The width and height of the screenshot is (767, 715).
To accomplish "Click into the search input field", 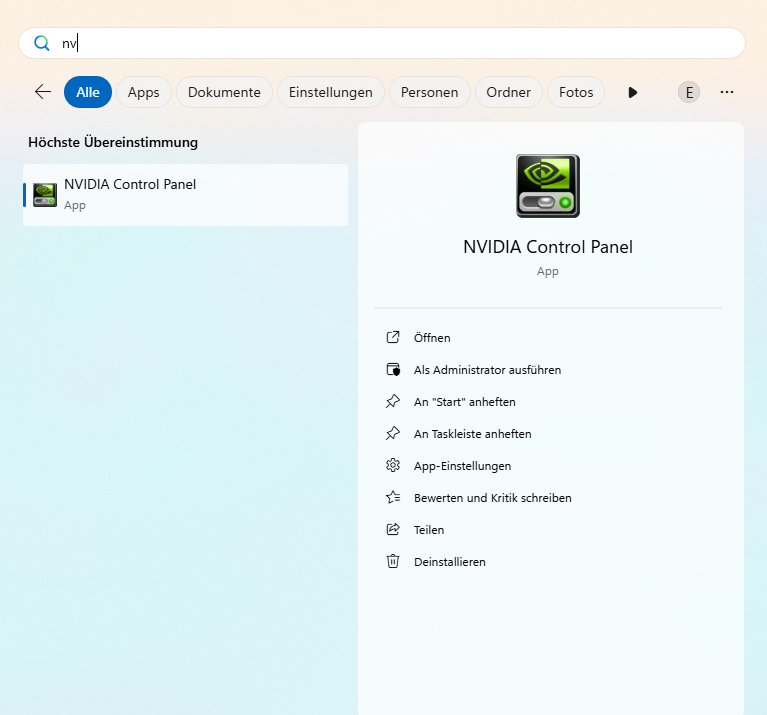I will 382,43.
